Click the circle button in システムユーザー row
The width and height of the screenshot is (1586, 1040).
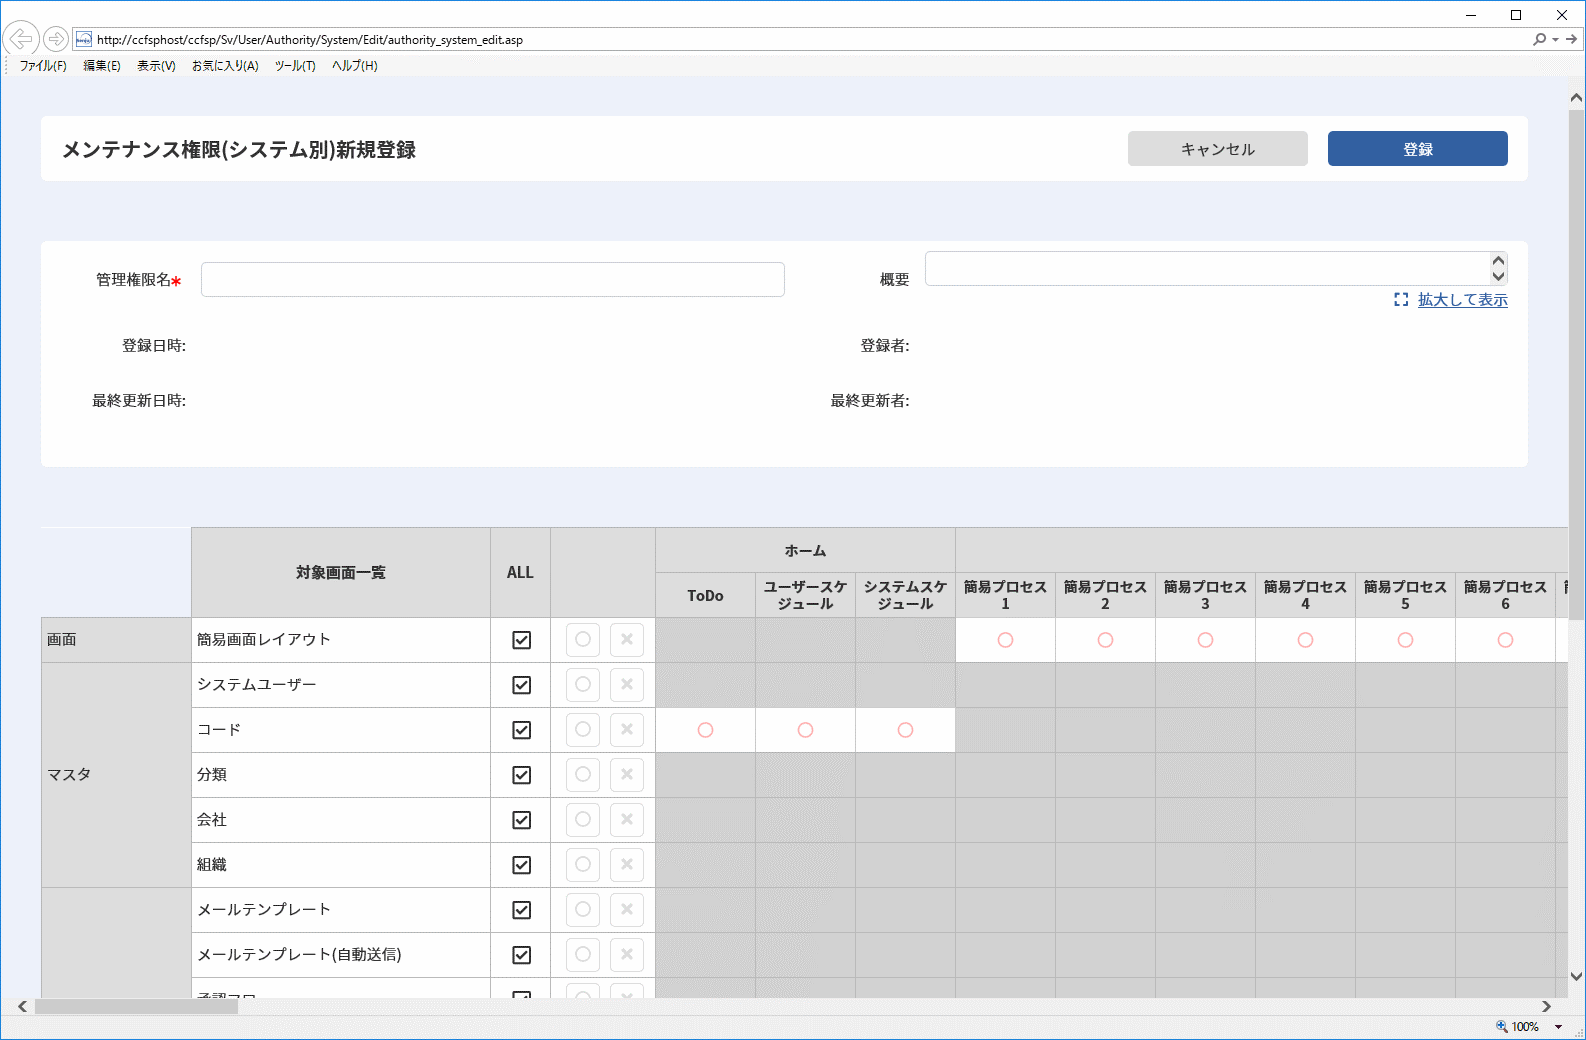(x=583, y=685)
